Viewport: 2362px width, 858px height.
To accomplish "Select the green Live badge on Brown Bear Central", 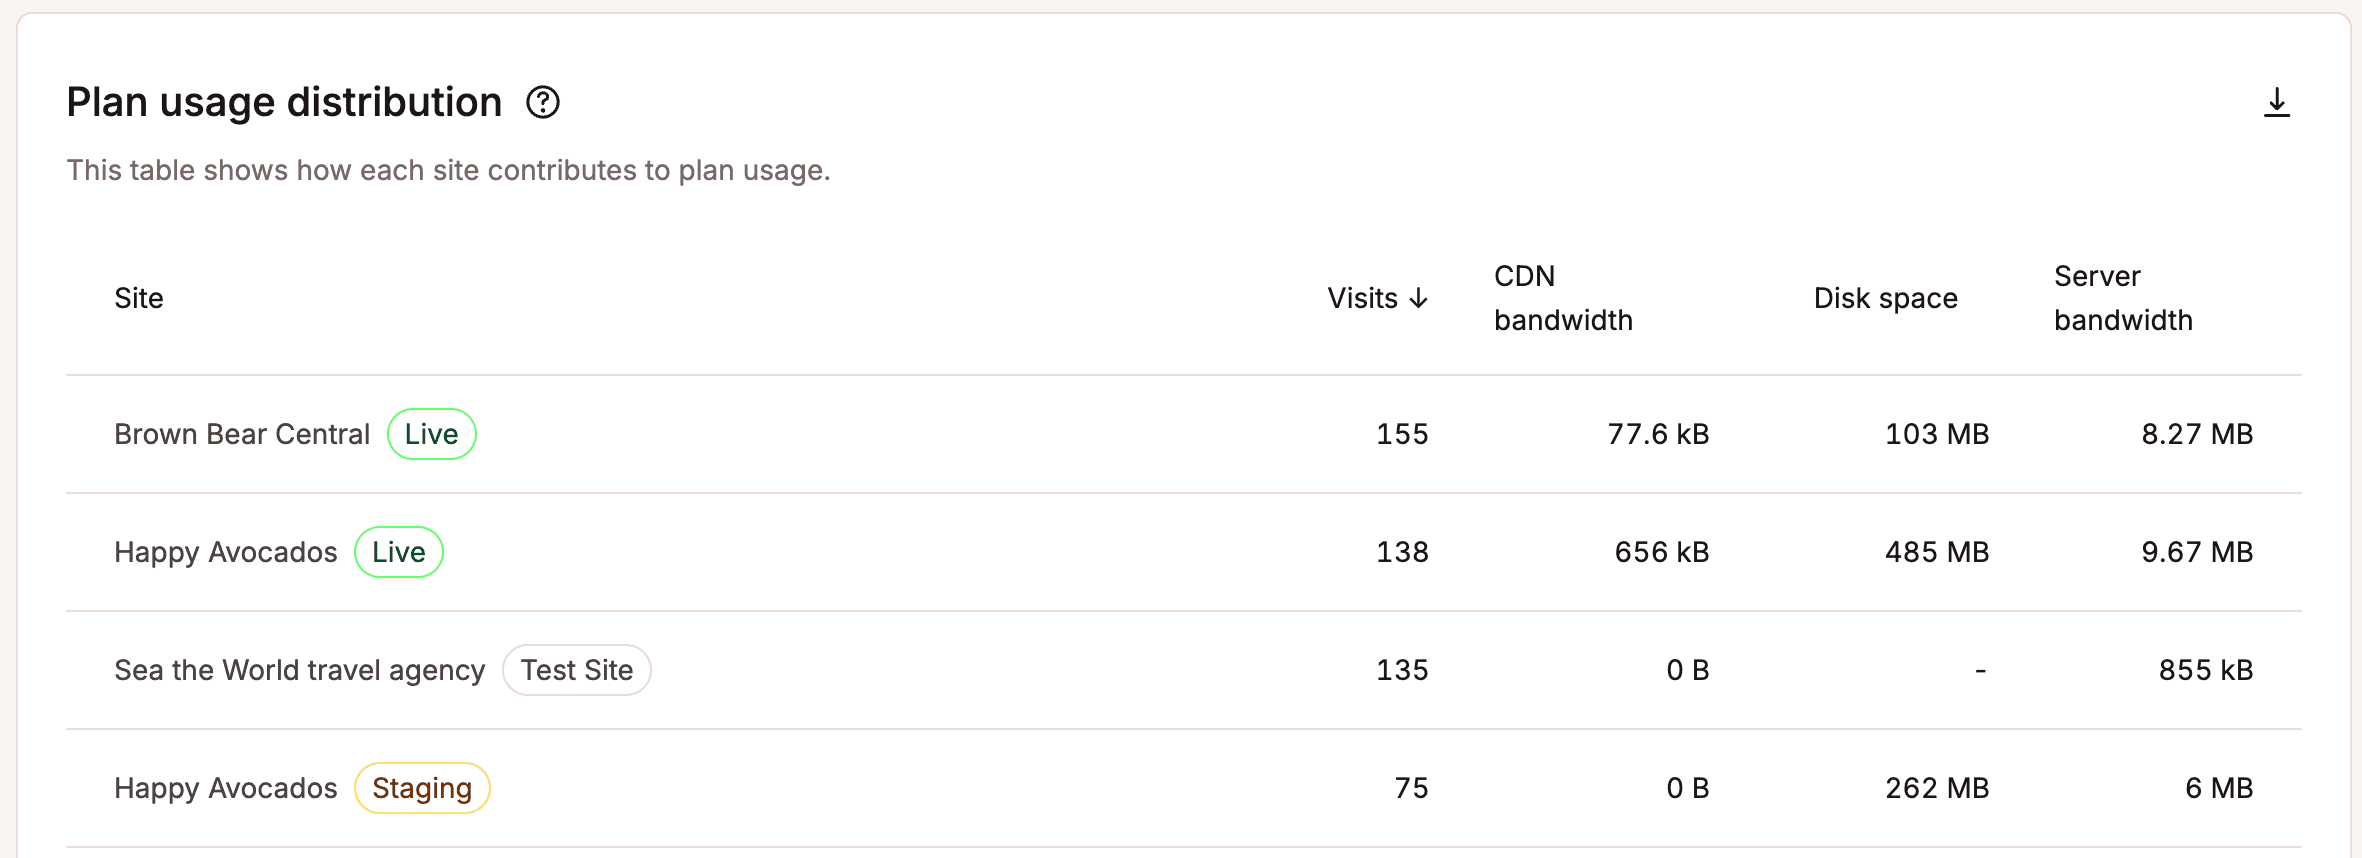I will coord(431,434).
